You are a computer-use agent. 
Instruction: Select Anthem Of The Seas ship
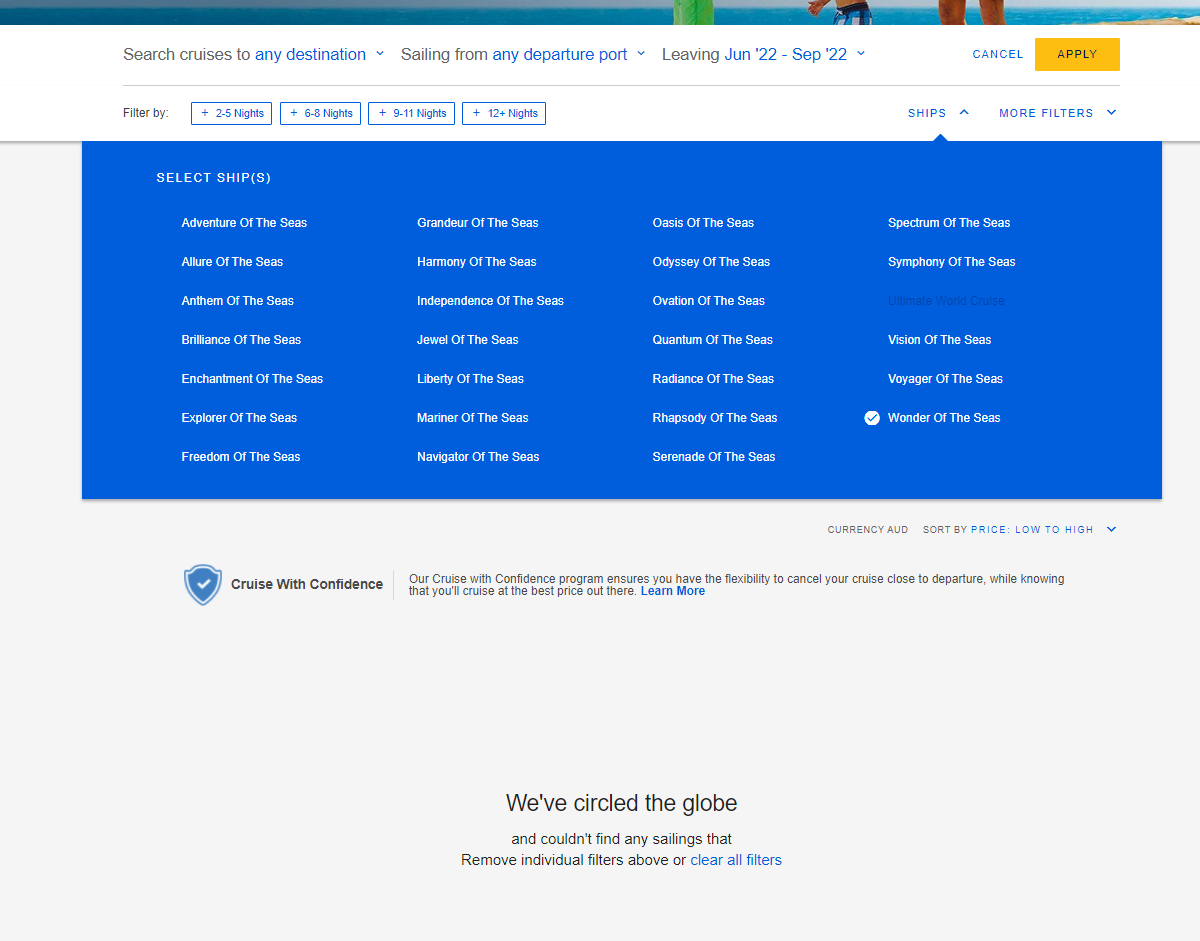(238, 301)
